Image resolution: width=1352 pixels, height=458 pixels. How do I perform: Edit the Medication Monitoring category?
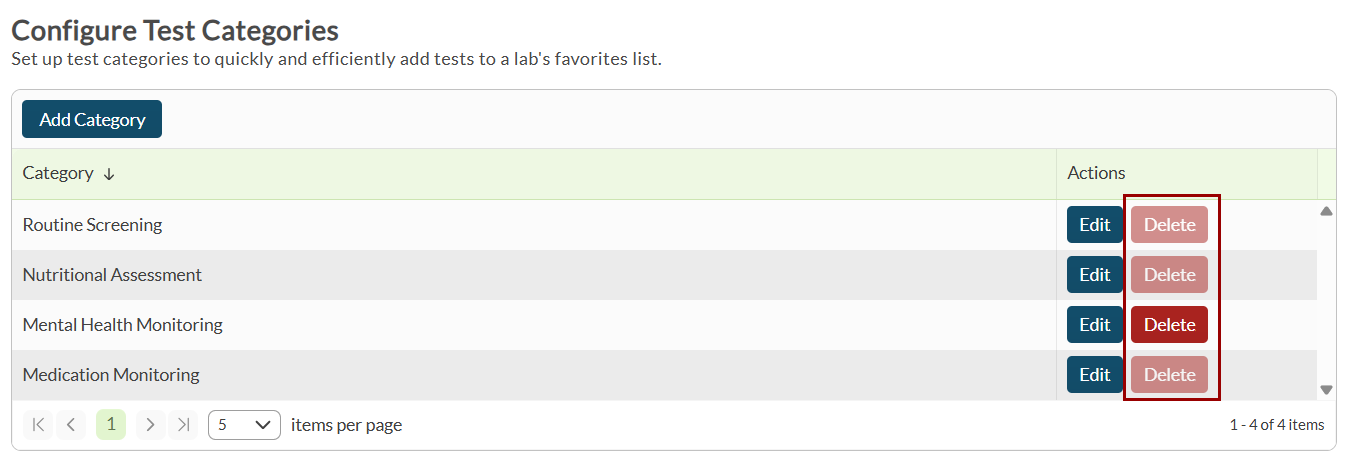pyautogui.click(x=1094, y=375)
